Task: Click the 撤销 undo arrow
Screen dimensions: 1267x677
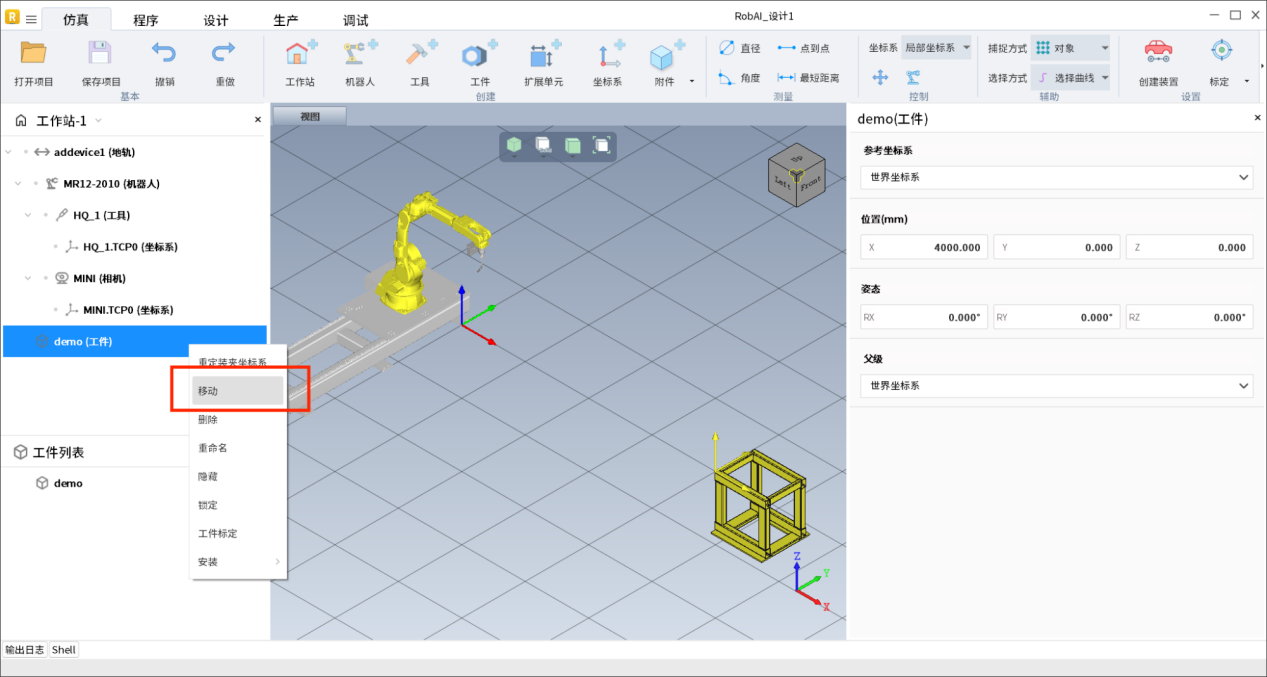Action: click(x=164, y=54)
